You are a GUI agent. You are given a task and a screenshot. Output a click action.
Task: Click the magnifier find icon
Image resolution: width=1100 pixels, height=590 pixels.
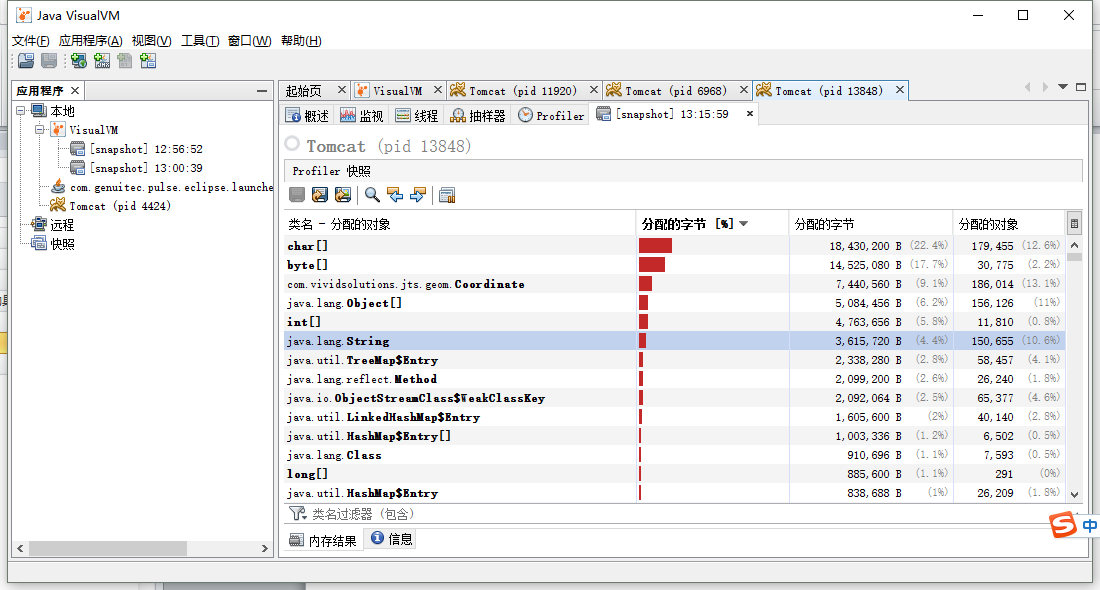[373, 195]
